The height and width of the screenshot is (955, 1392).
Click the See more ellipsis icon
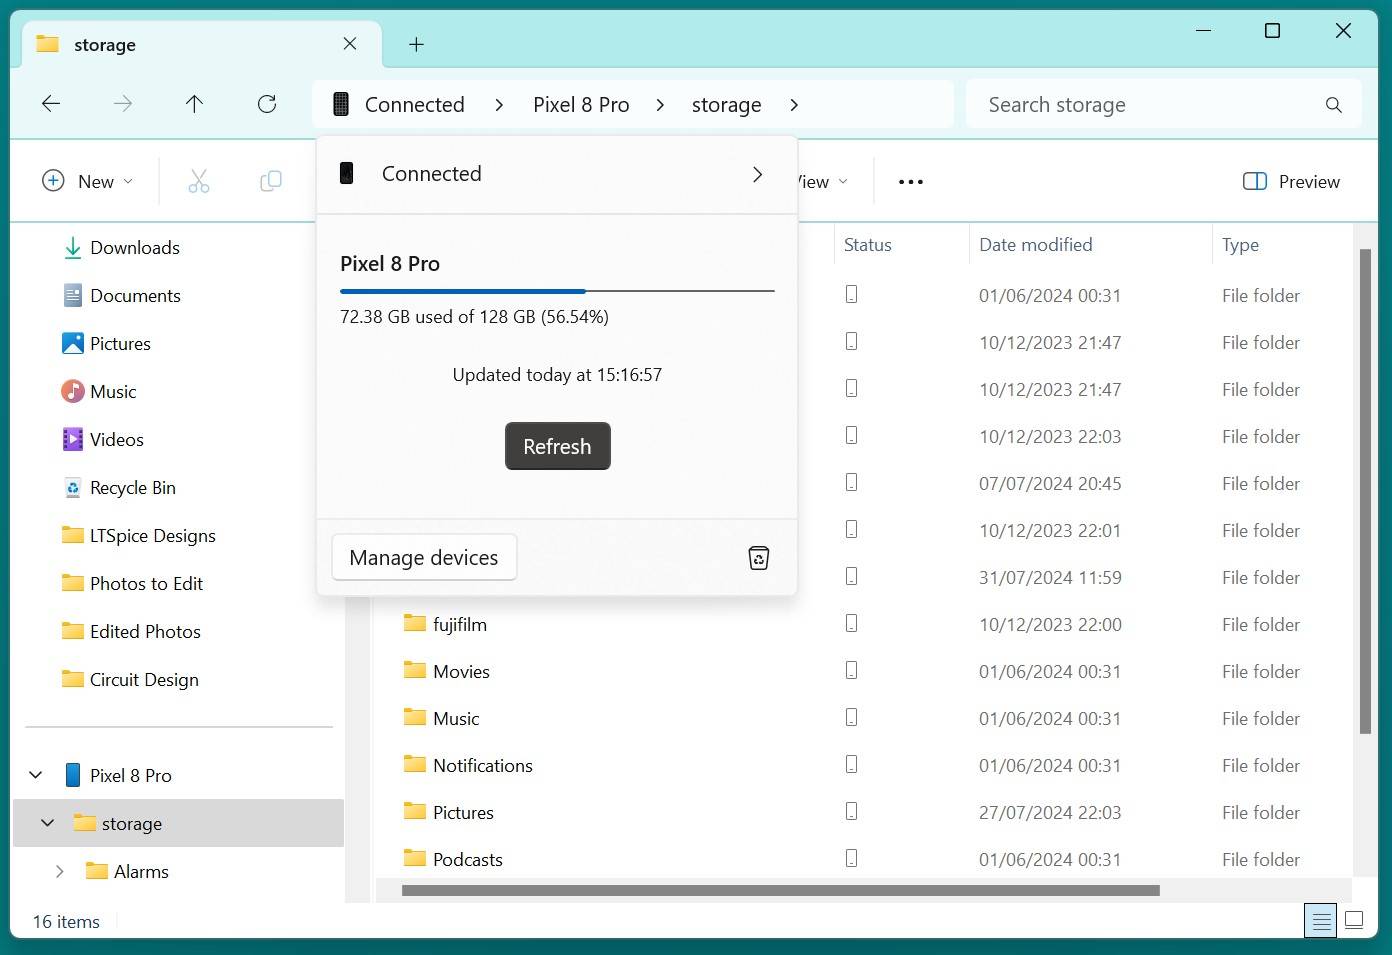[909, 181]
